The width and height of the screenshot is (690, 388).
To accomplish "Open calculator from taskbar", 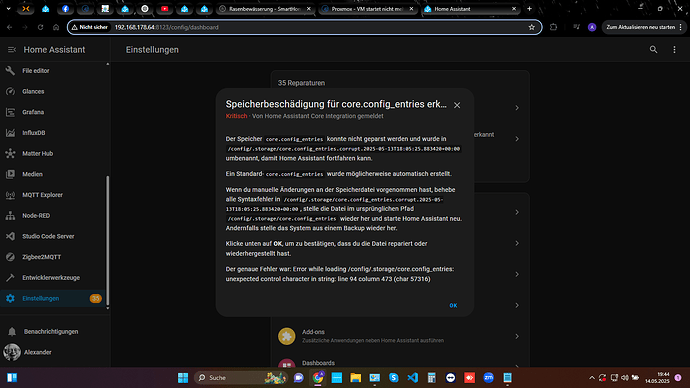I will [x=432, y=377].
